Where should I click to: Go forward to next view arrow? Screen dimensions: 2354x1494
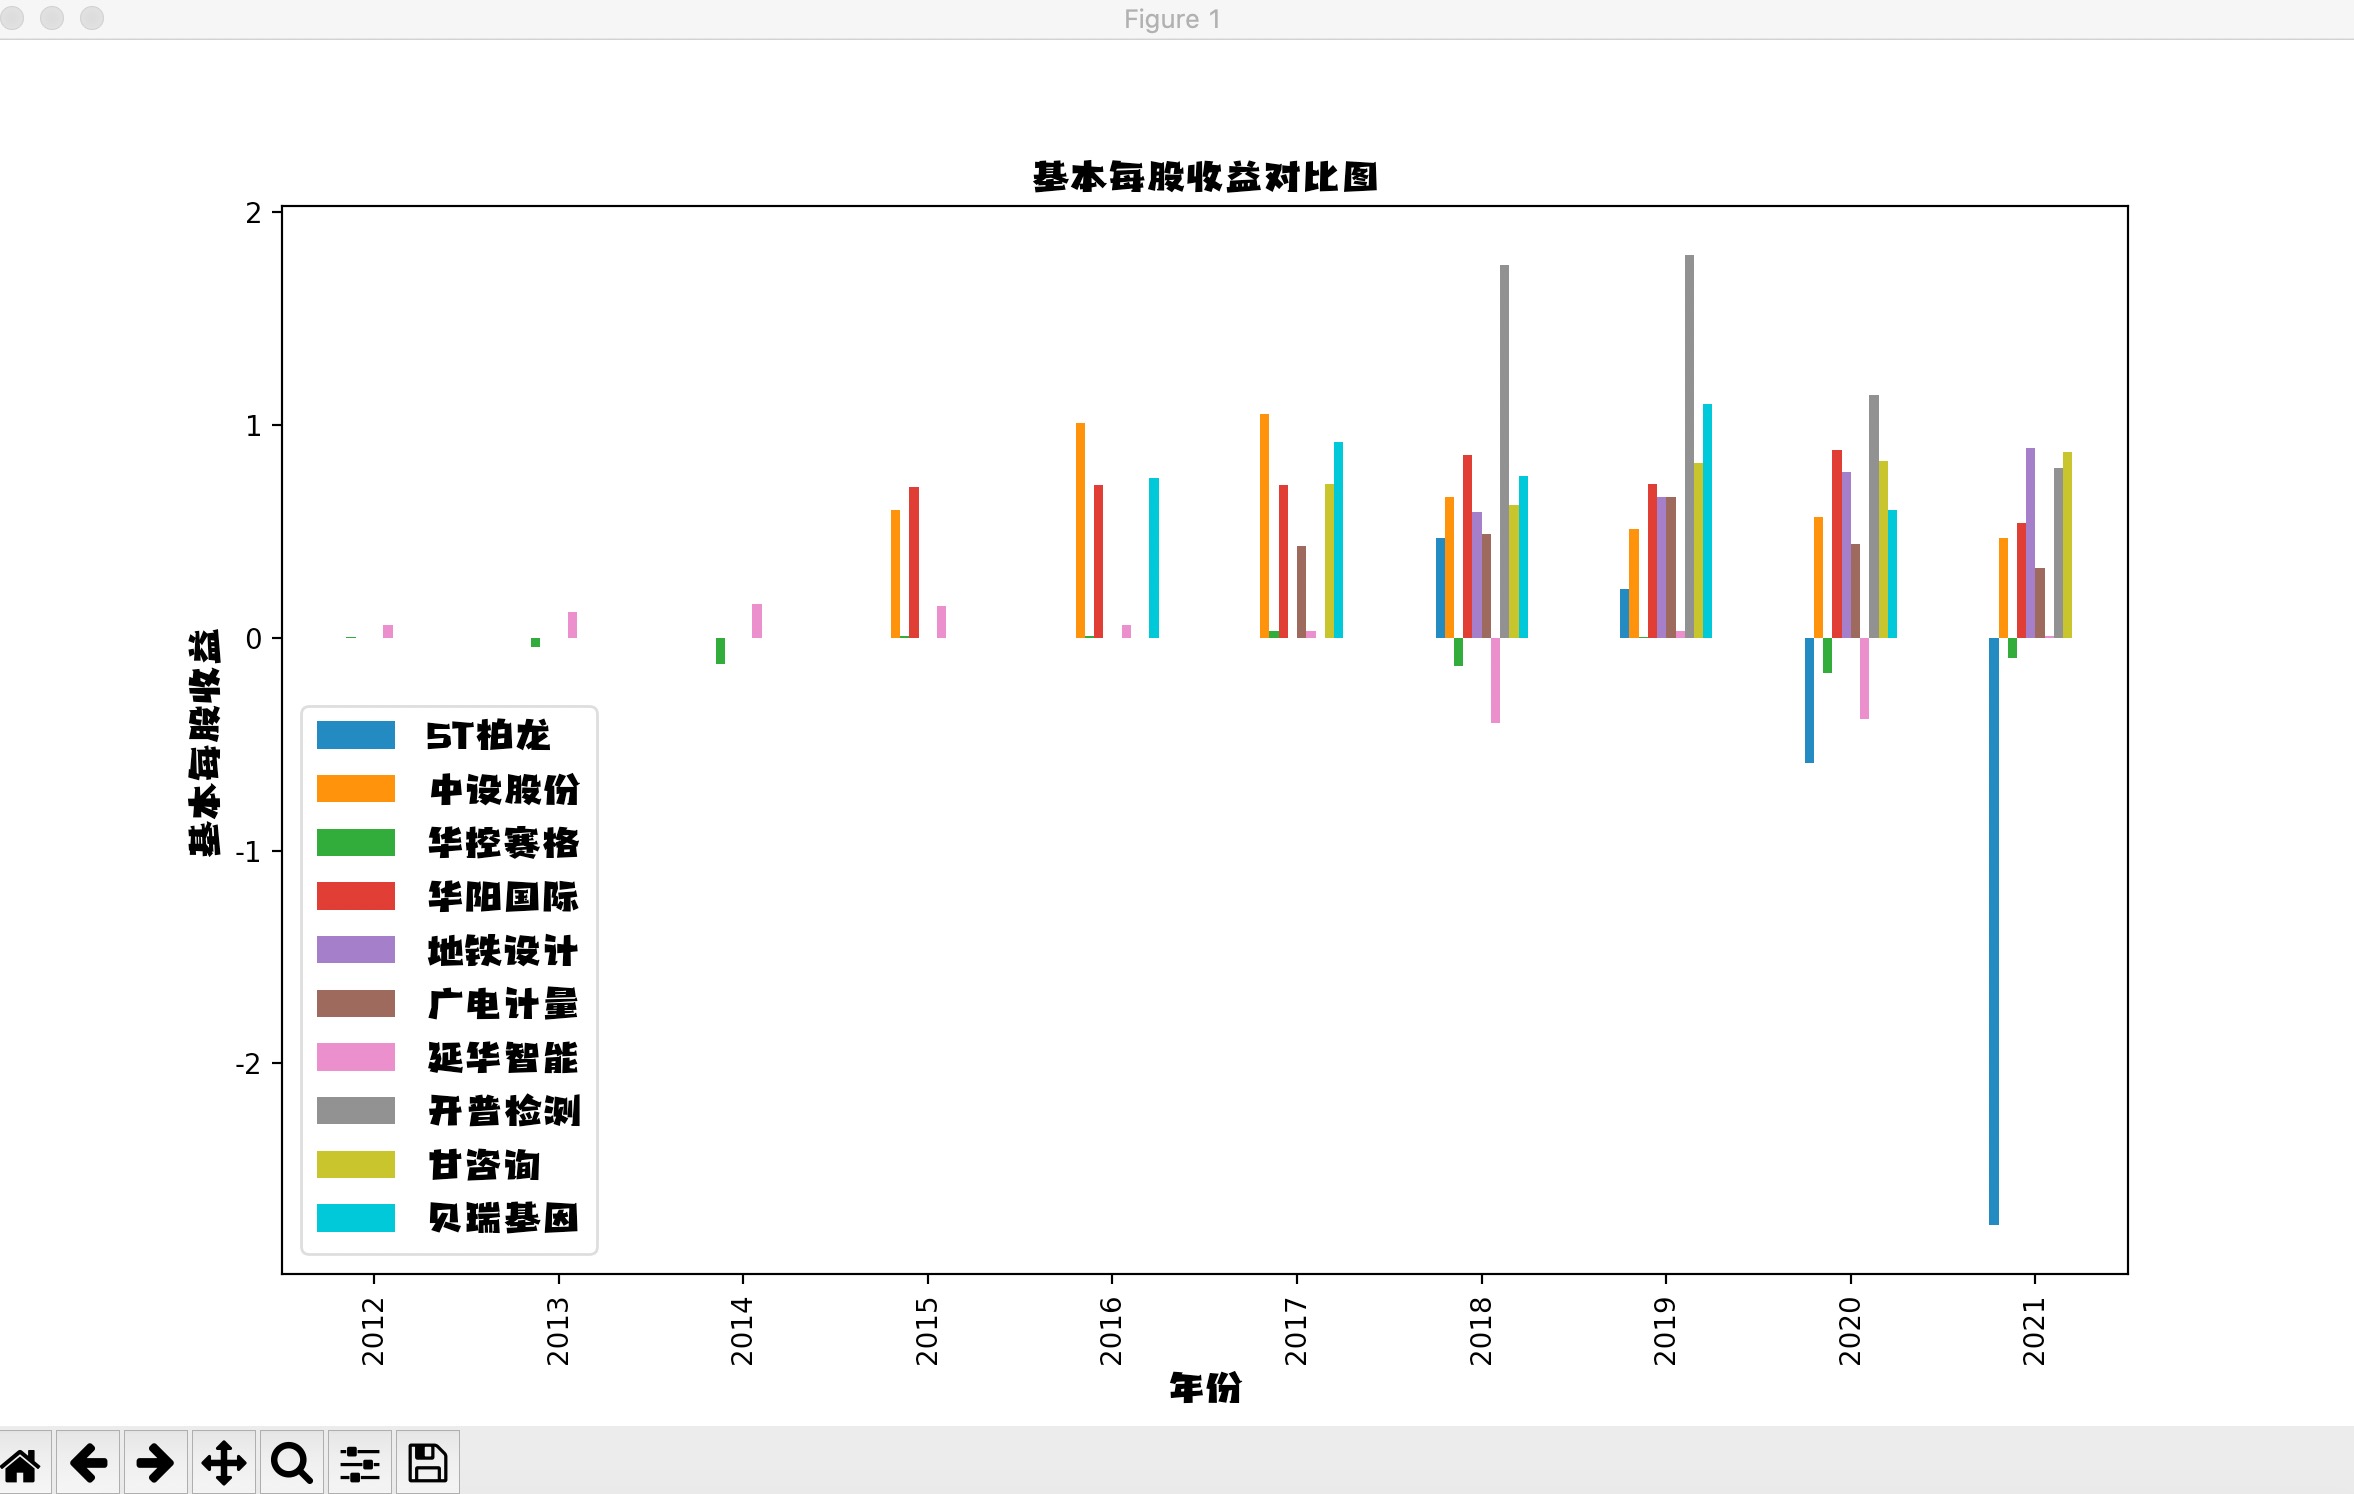pos(155,1464)
